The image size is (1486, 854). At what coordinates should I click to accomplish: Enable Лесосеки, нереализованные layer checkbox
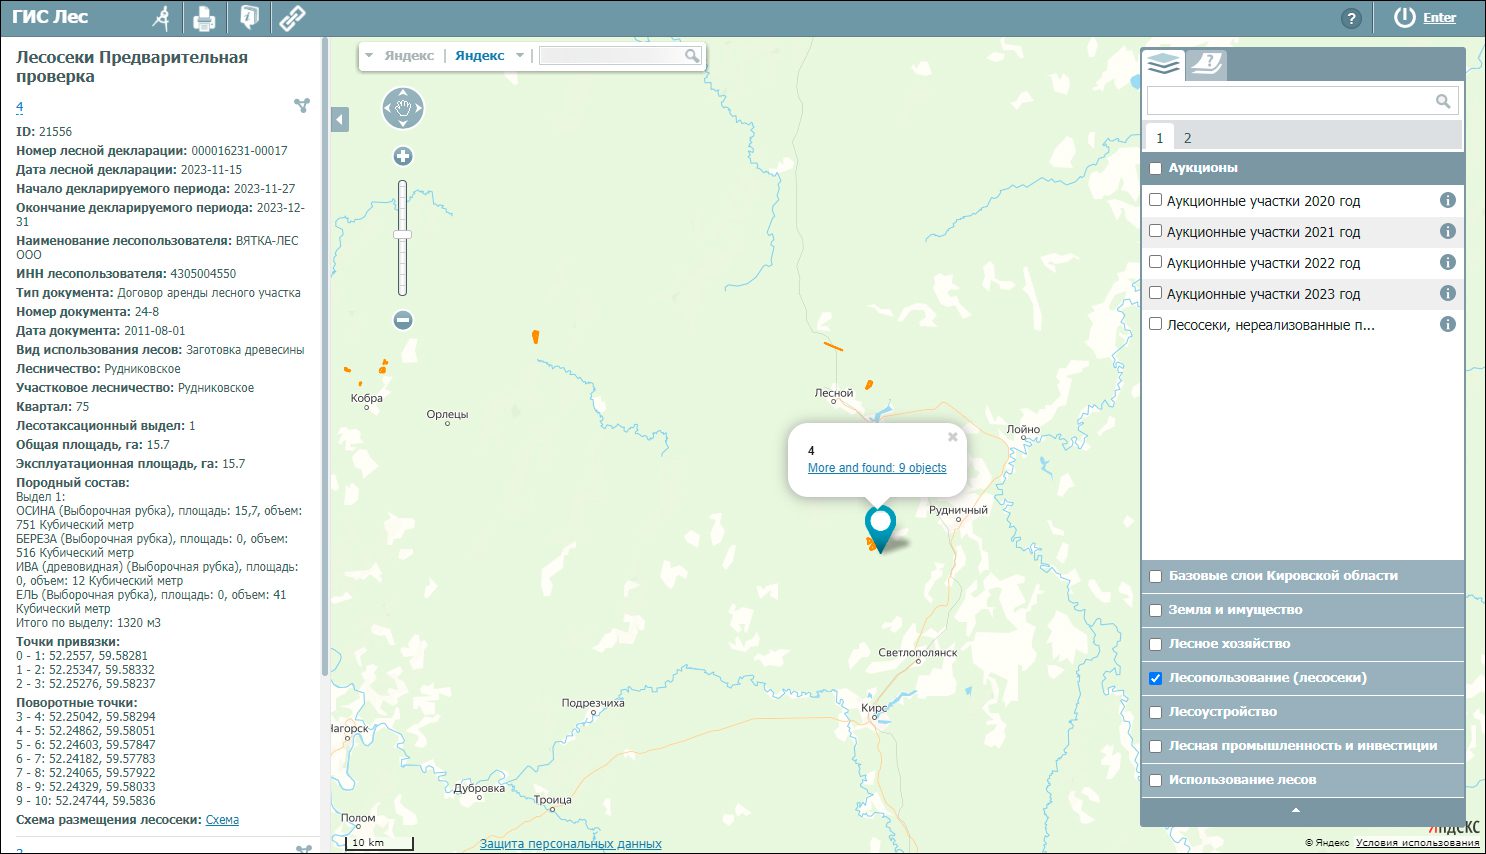click(x=1156, y=324)
